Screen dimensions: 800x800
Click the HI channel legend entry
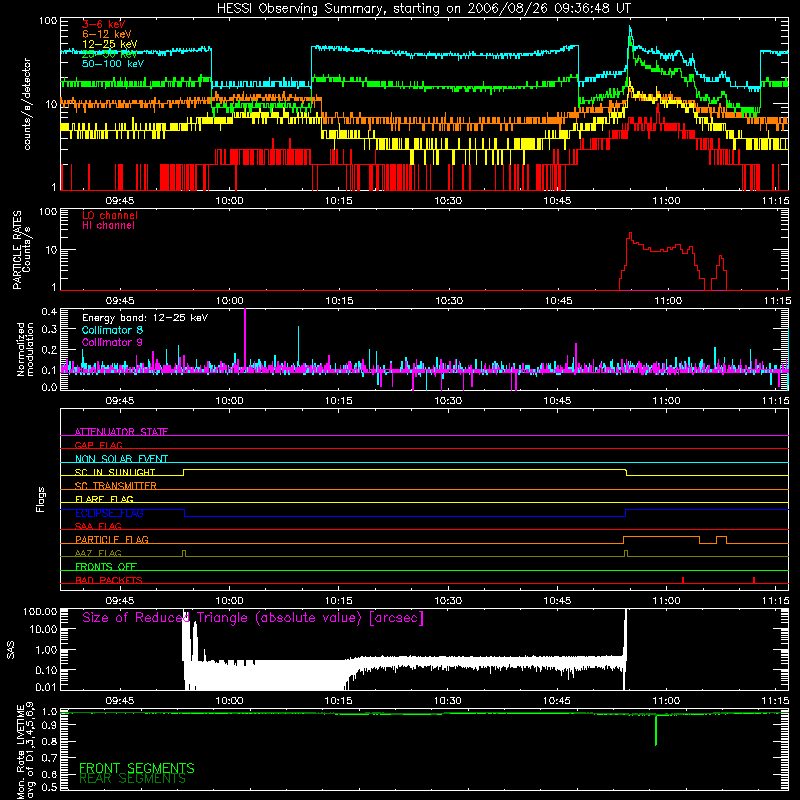pos(109,226)
